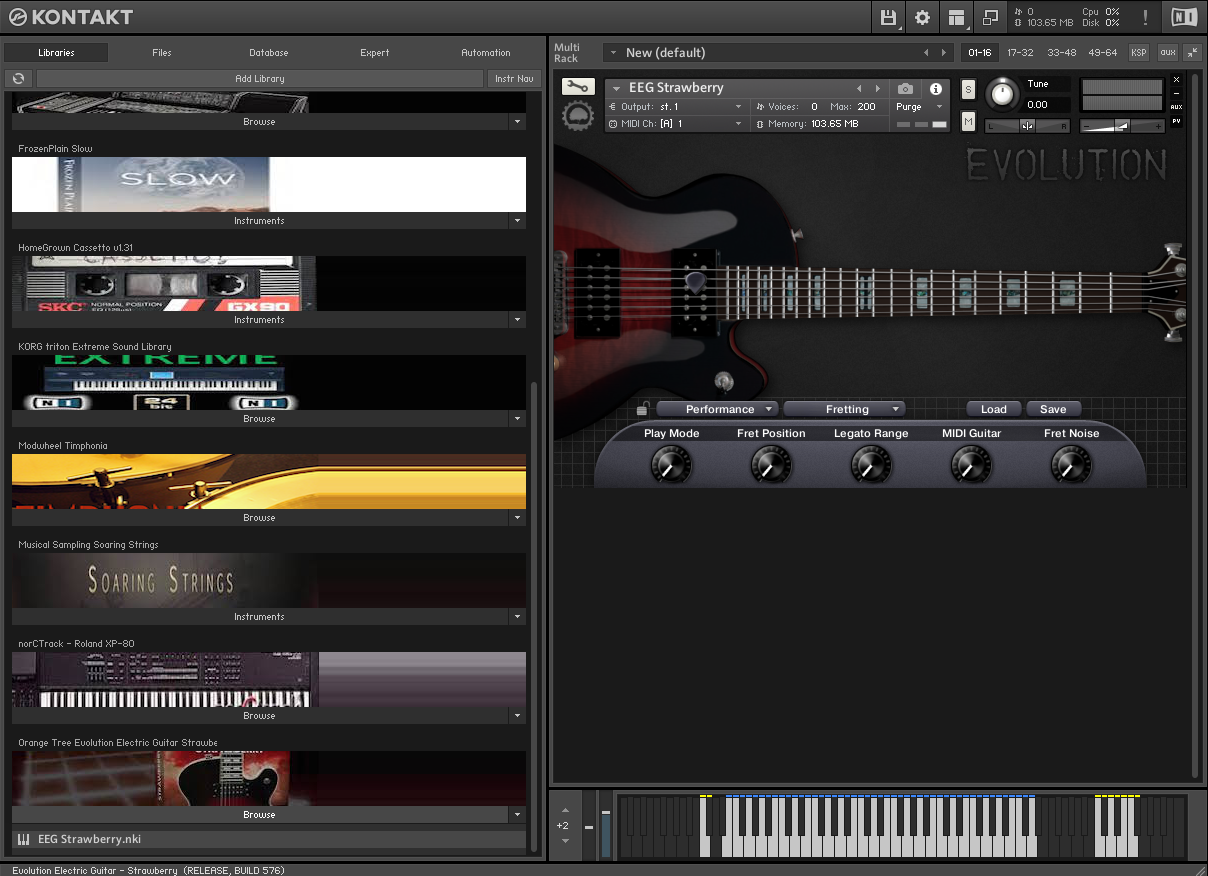Click the Add Library button
The image size is (1208, 876).
click(x=260, y=78)
